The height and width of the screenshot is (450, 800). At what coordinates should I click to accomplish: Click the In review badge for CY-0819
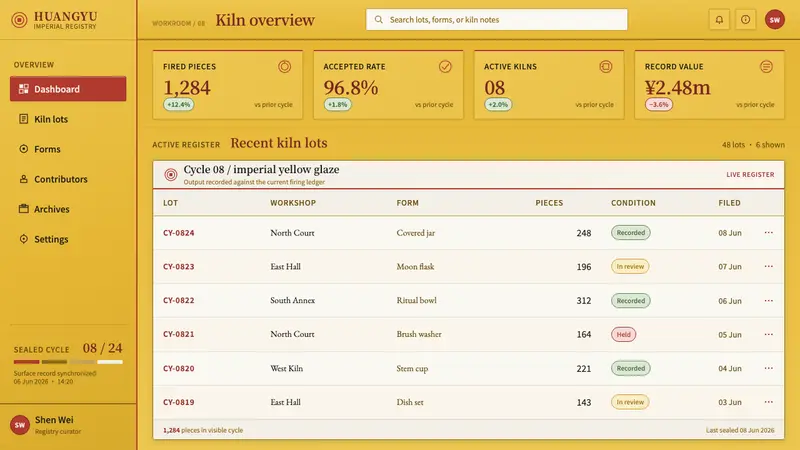(630, 402)
